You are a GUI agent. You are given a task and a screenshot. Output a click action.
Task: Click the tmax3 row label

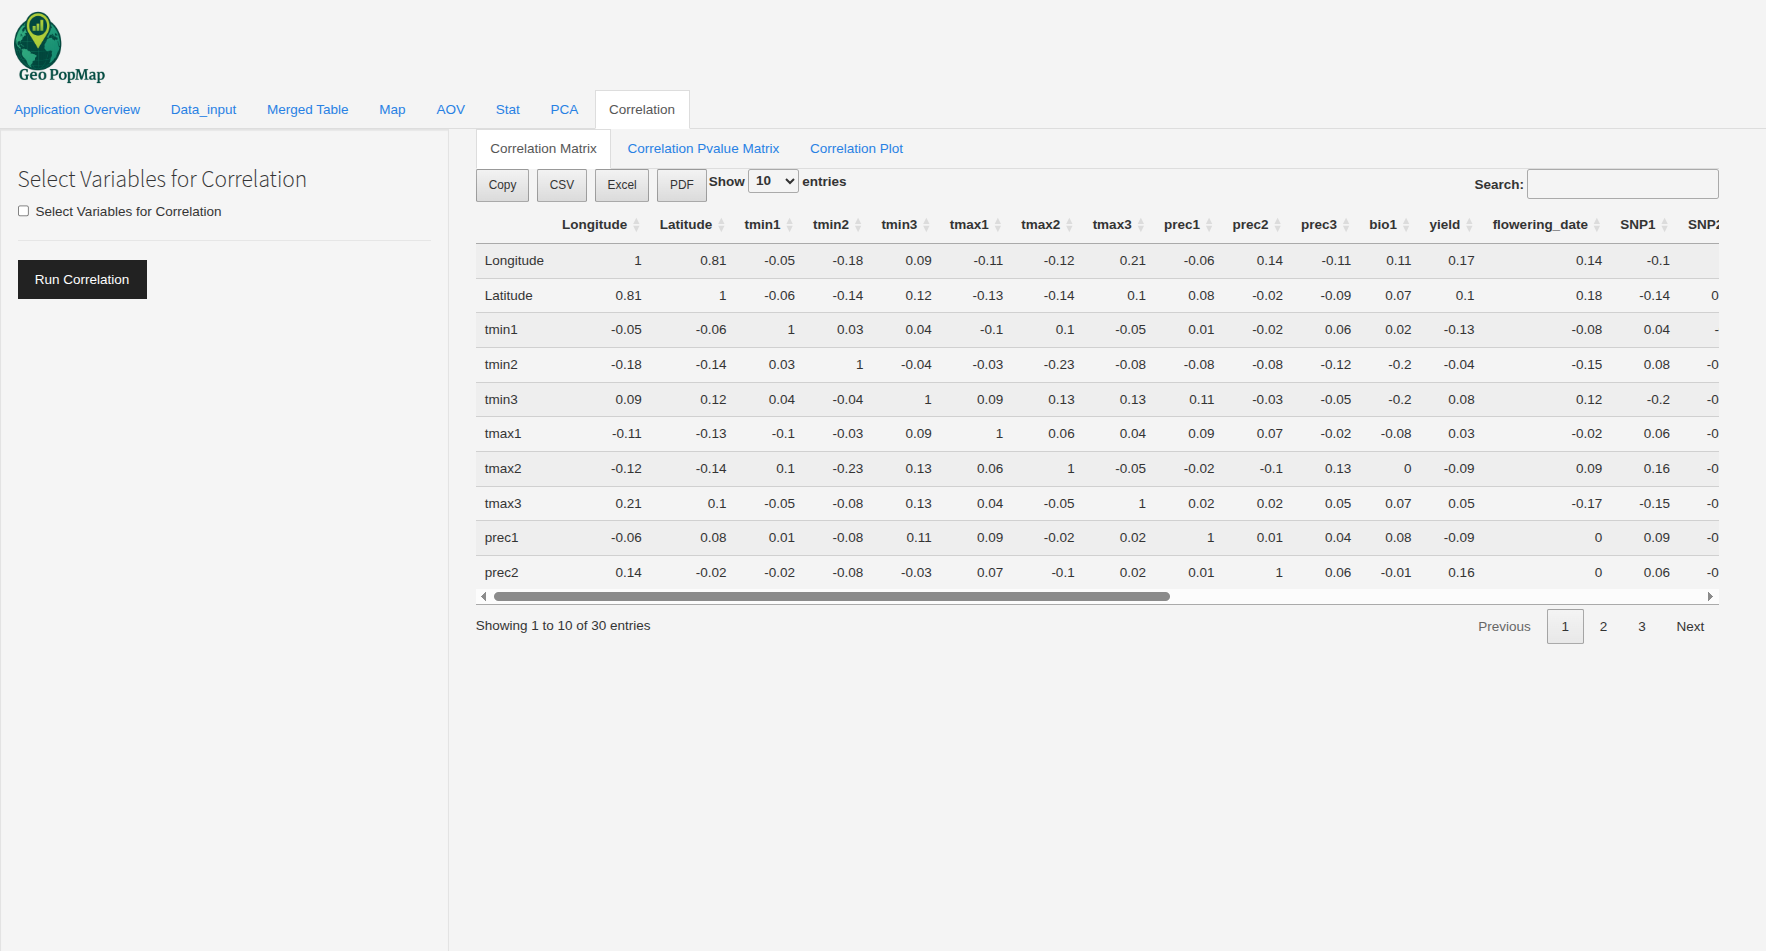pyautogui.click(x=503, y=504)
